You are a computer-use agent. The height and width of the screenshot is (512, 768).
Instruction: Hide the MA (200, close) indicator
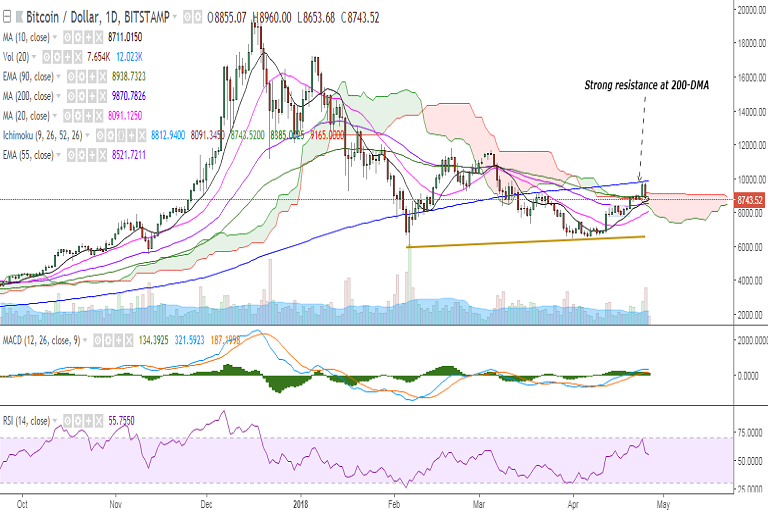(71, 96)
